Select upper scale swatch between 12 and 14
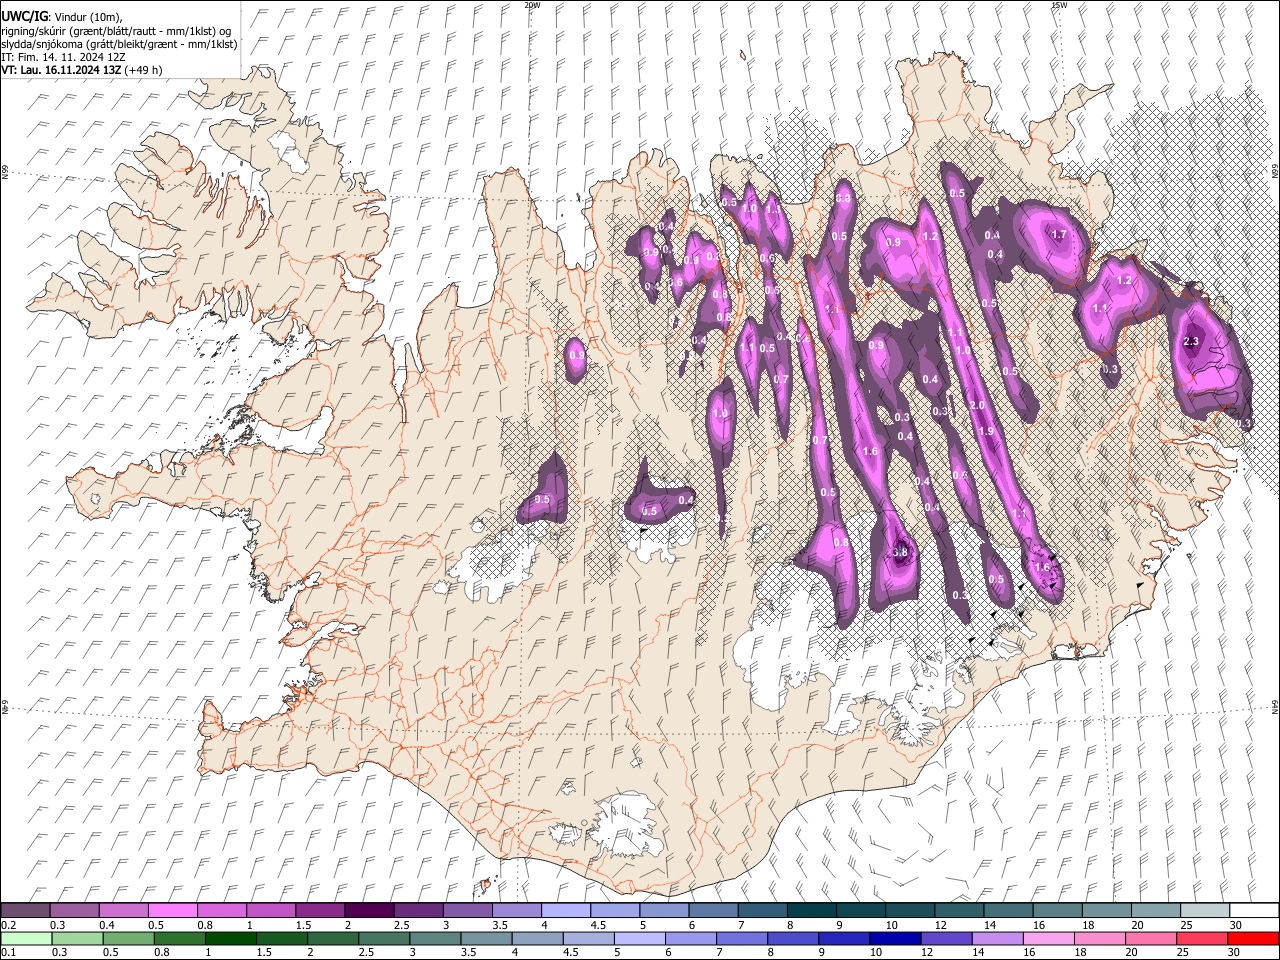This screenshot has width=1280, height=960. (x=959, y=910)
